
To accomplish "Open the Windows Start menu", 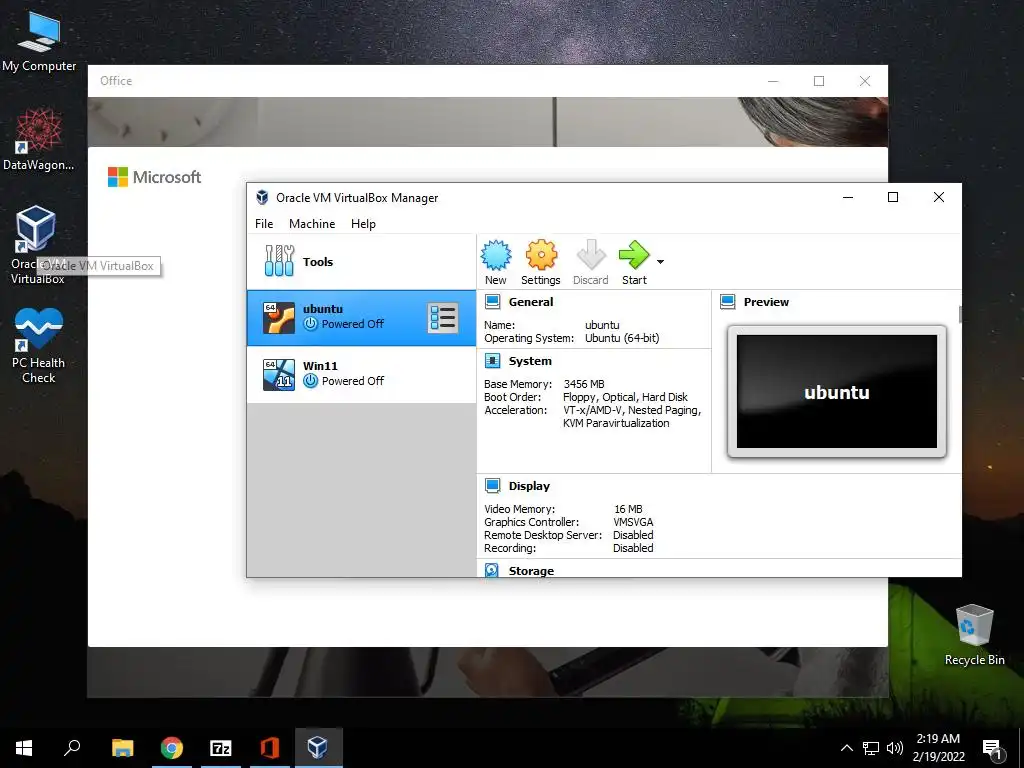I will [x=24, y=748].
